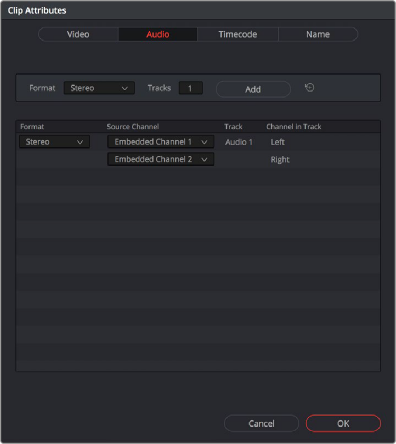Click the Audio 1 track label

point(239,142)
